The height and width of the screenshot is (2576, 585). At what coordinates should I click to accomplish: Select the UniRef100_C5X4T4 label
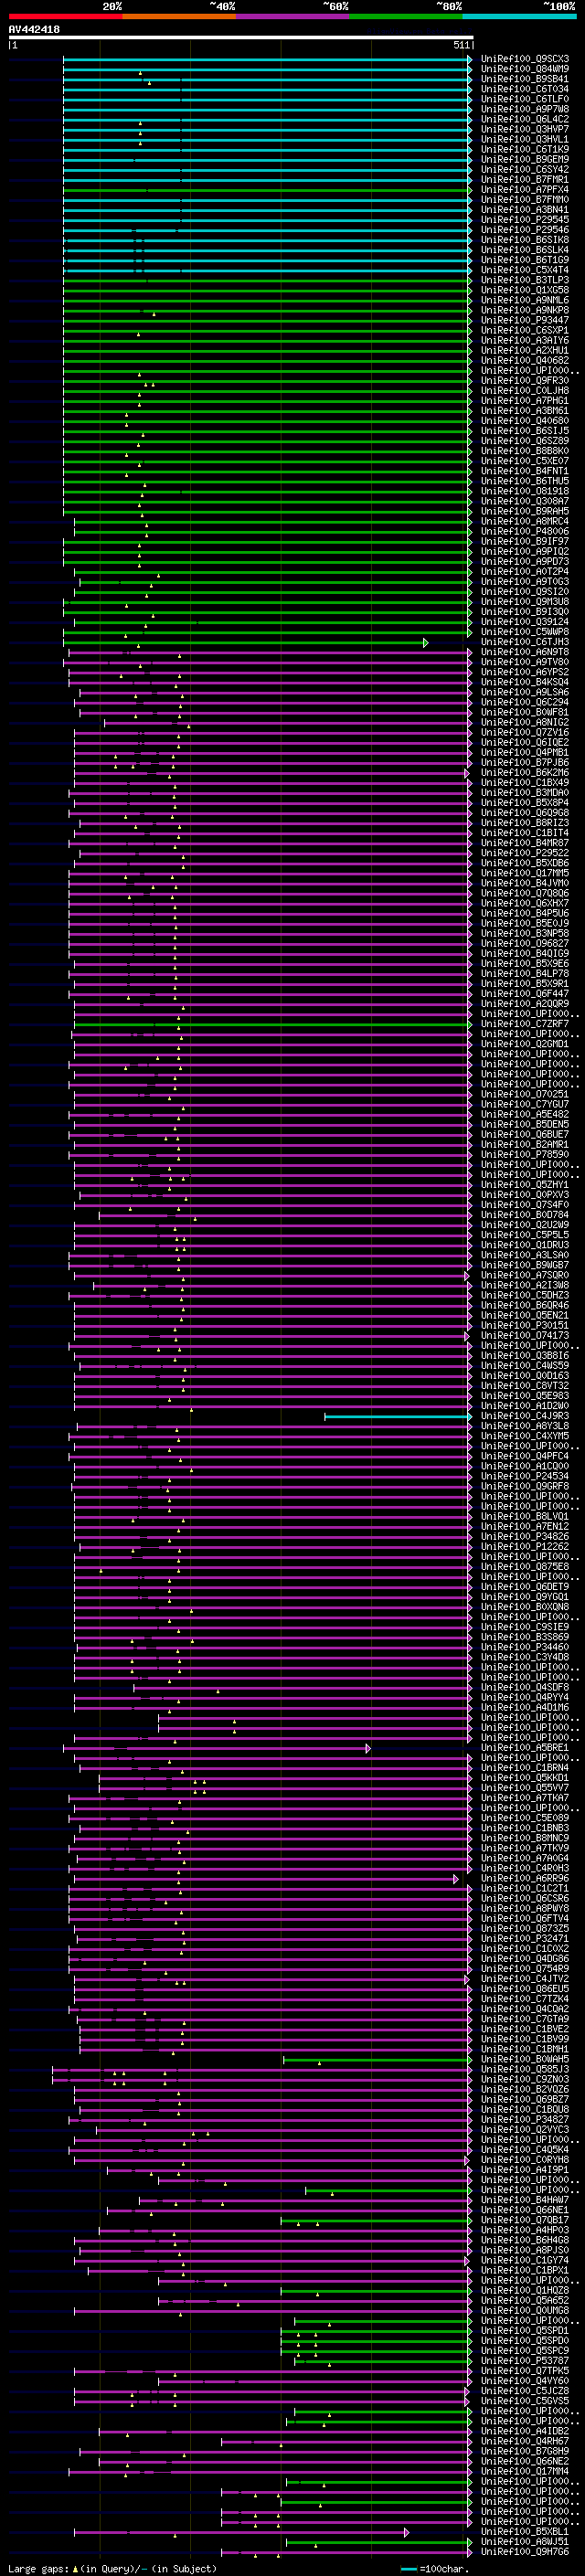coord(525,270)
